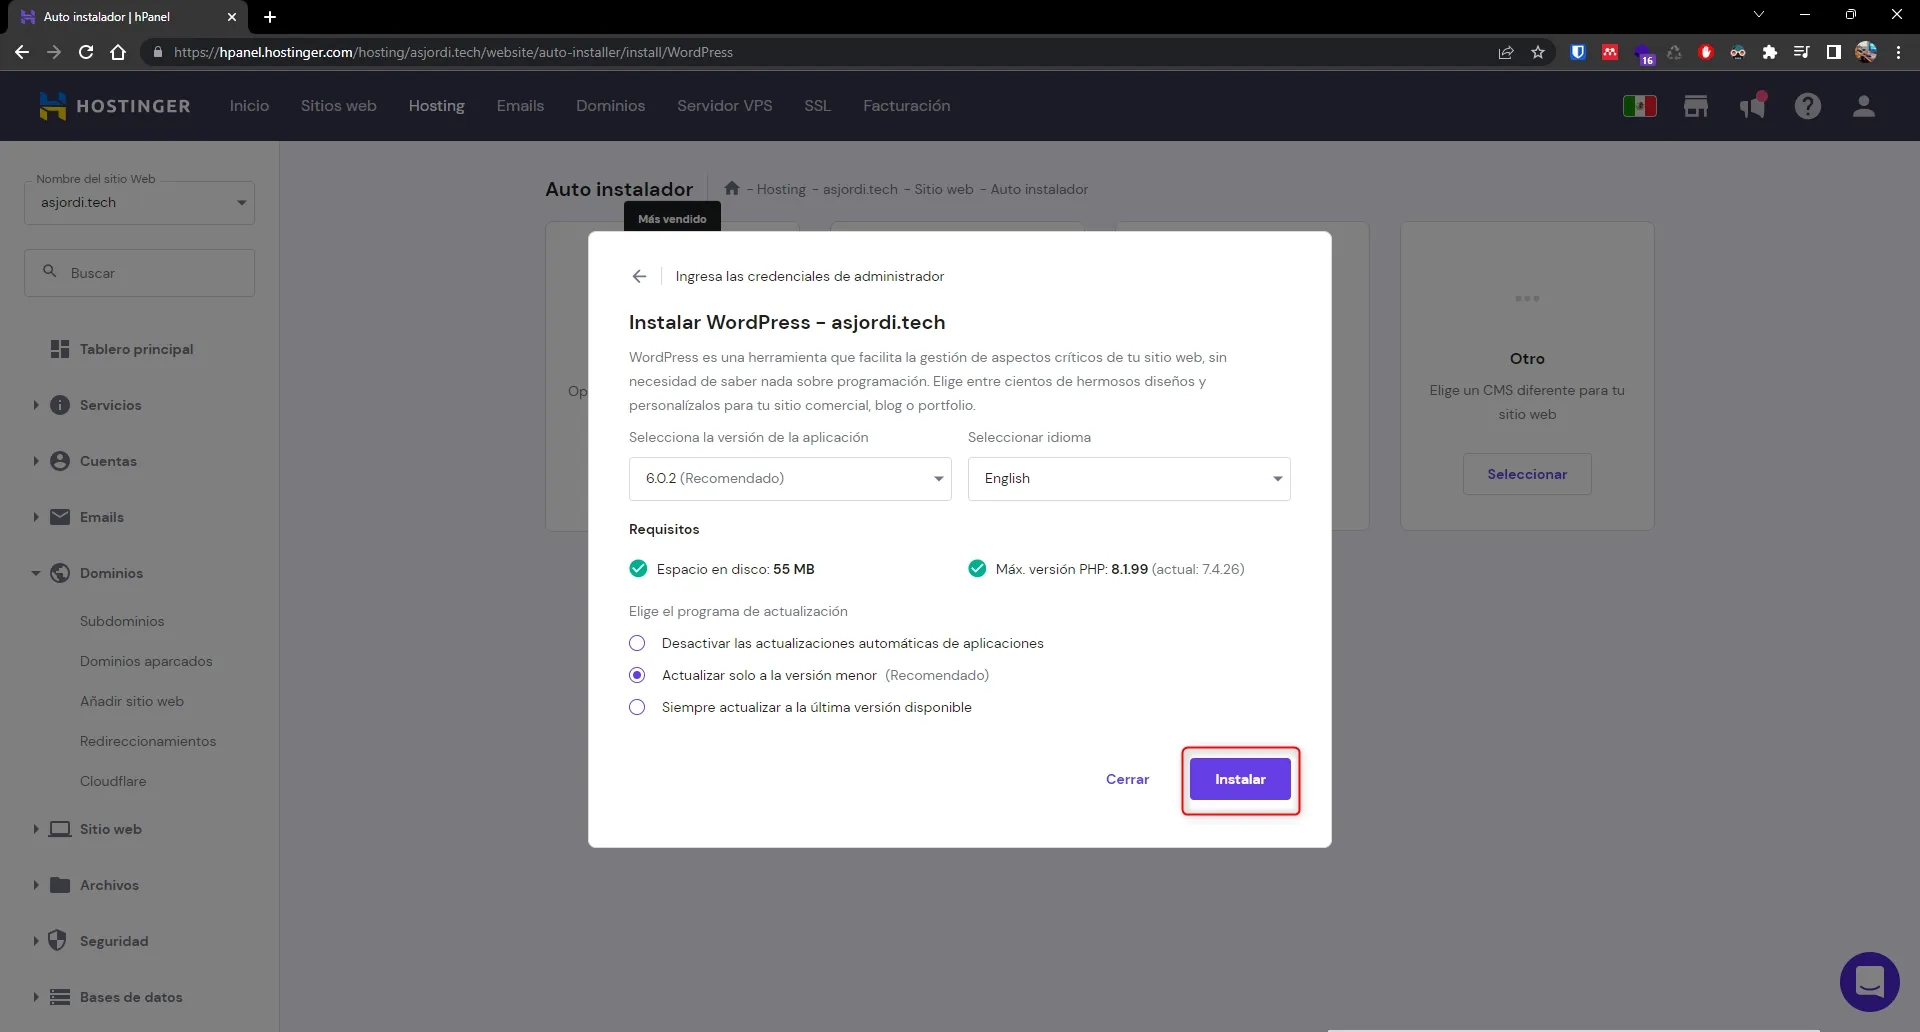
Task: Click the Sitio web laptop icon
Action: (x=60, y=829)
